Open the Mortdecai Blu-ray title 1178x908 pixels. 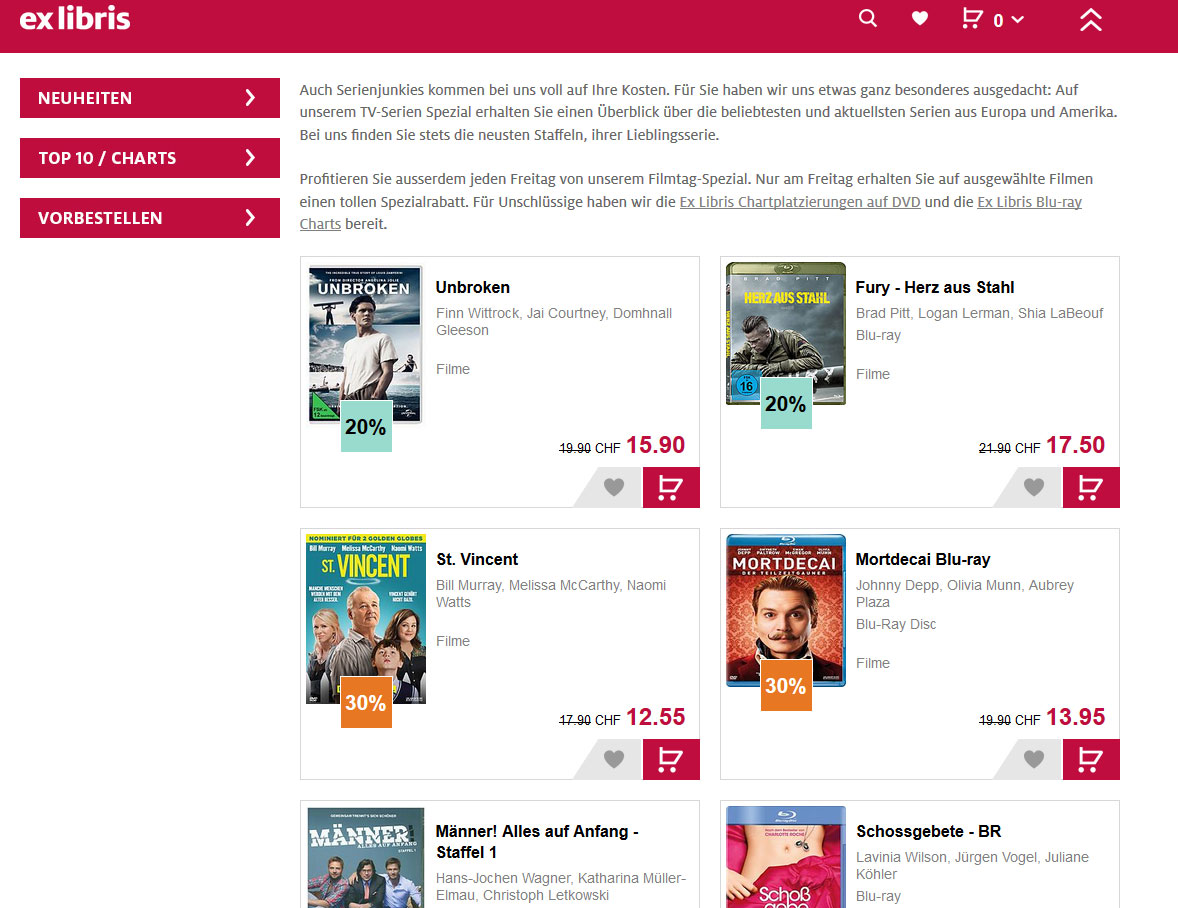(x=923, y=559)
